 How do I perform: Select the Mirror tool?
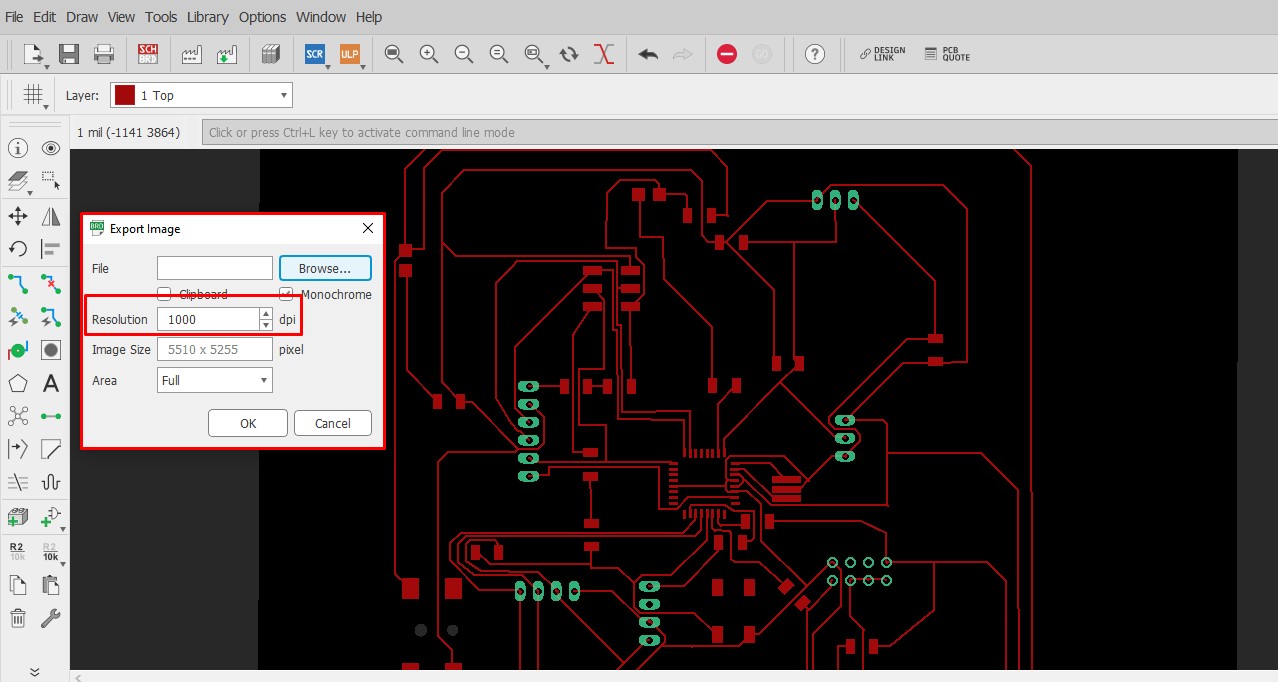[x=51, y=216]
